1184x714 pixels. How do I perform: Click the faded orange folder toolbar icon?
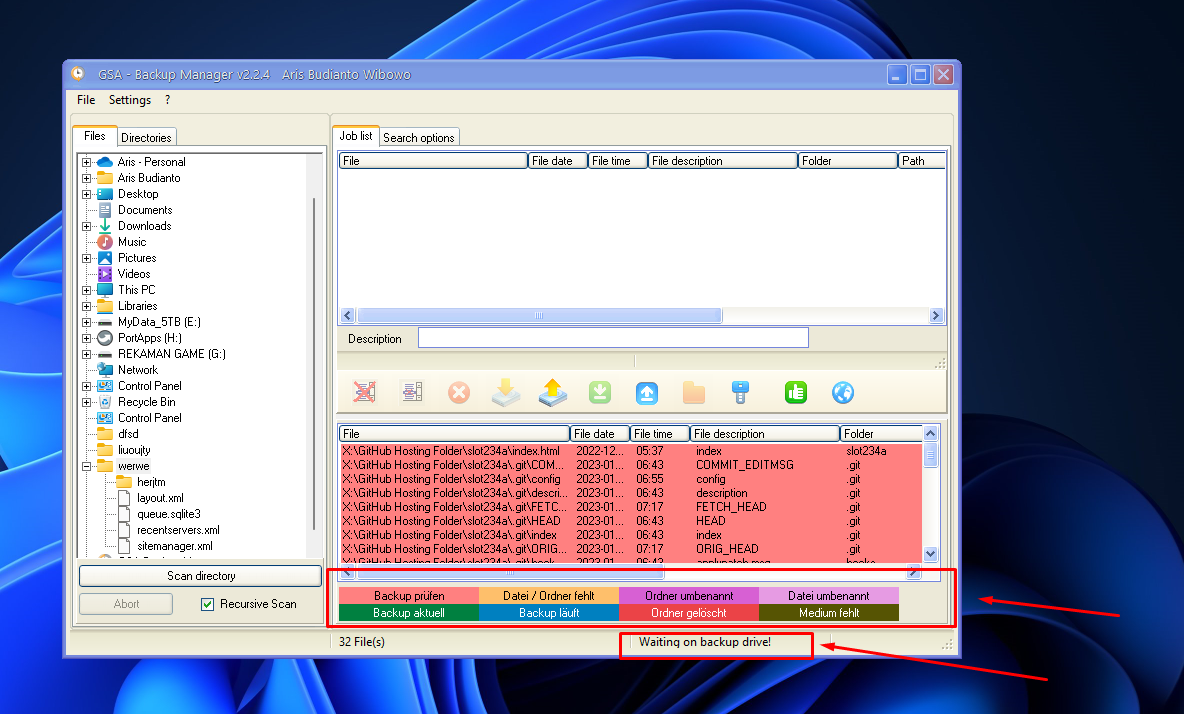pos(694,392)
